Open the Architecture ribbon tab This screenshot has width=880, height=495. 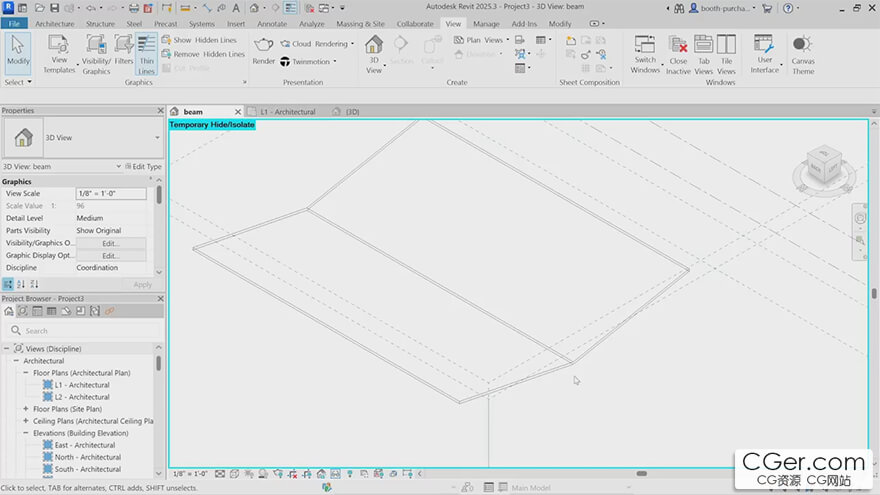tap(54, 23)
